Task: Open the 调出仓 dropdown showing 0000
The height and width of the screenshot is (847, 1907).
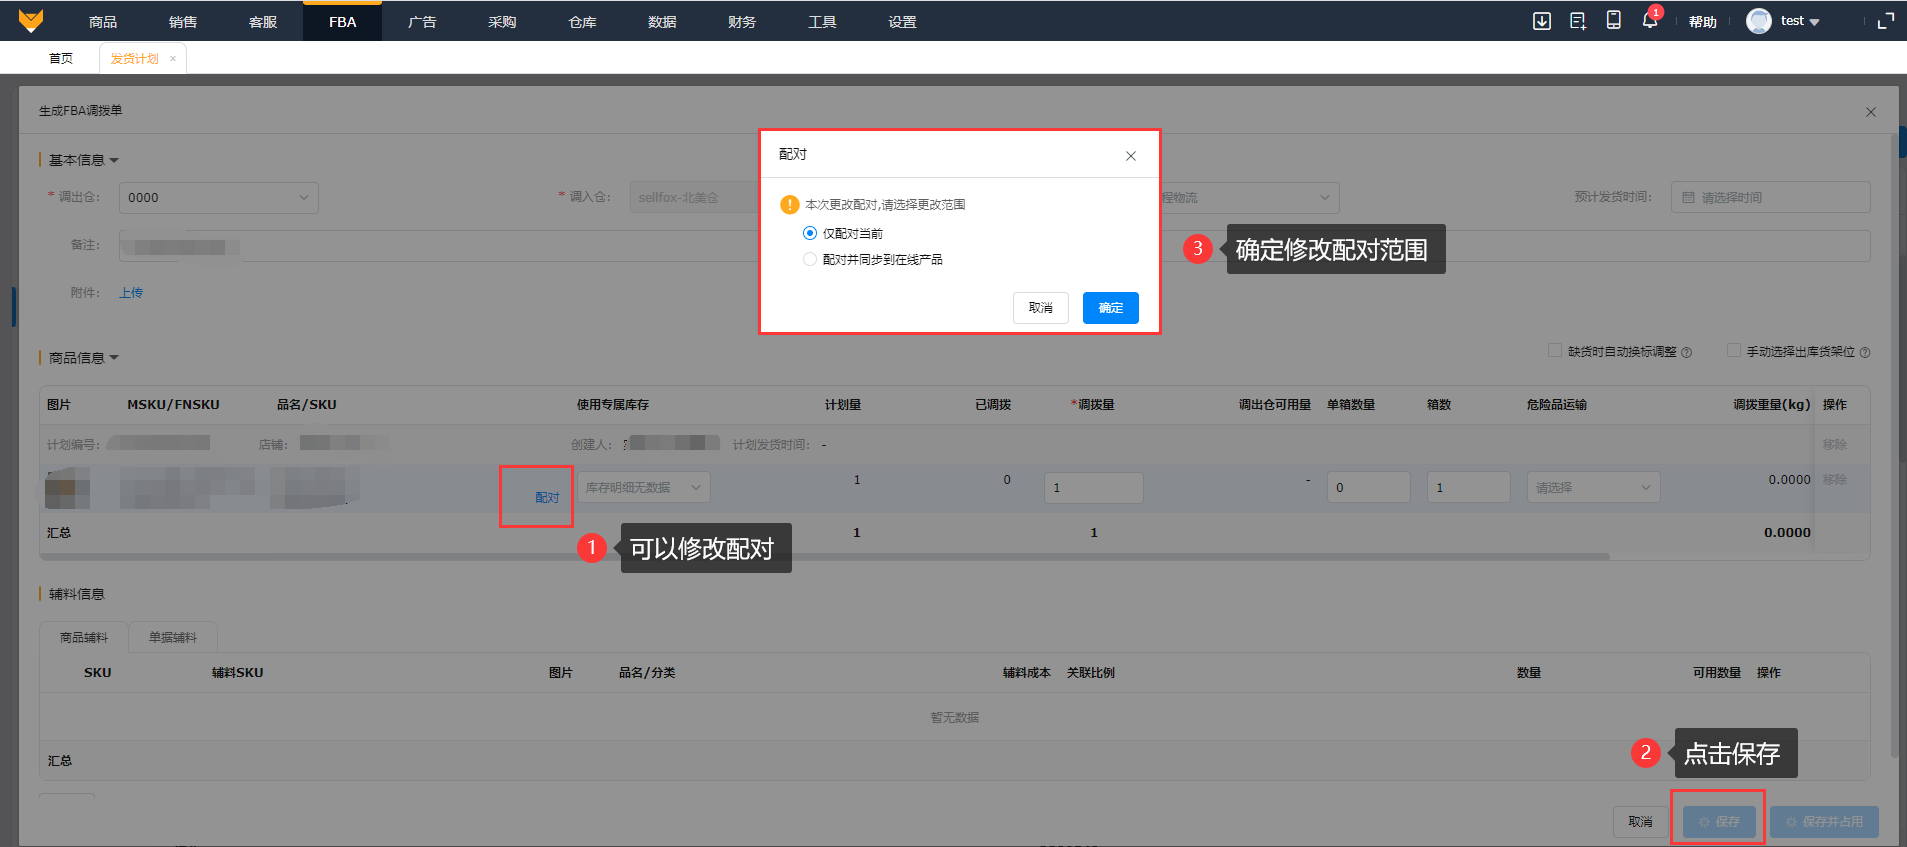Action: coord(218,198)
